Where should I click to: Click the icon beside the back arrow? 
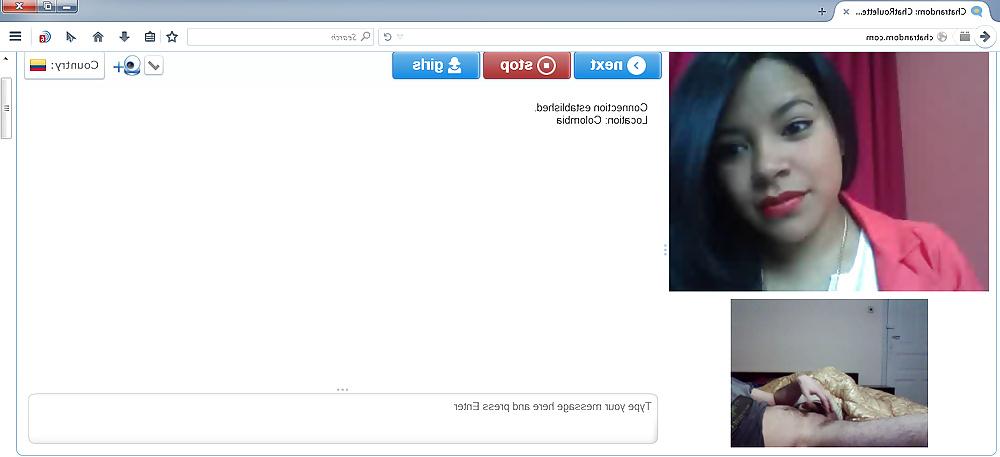click(x=965, y=37)
